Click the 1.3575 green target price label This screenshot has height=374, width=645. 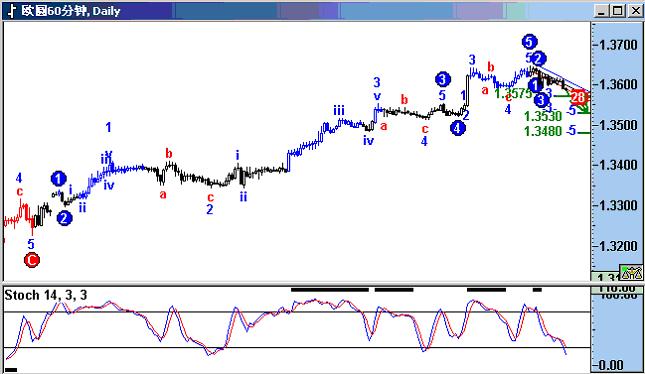pyautogui.click(x=513, y=93)
